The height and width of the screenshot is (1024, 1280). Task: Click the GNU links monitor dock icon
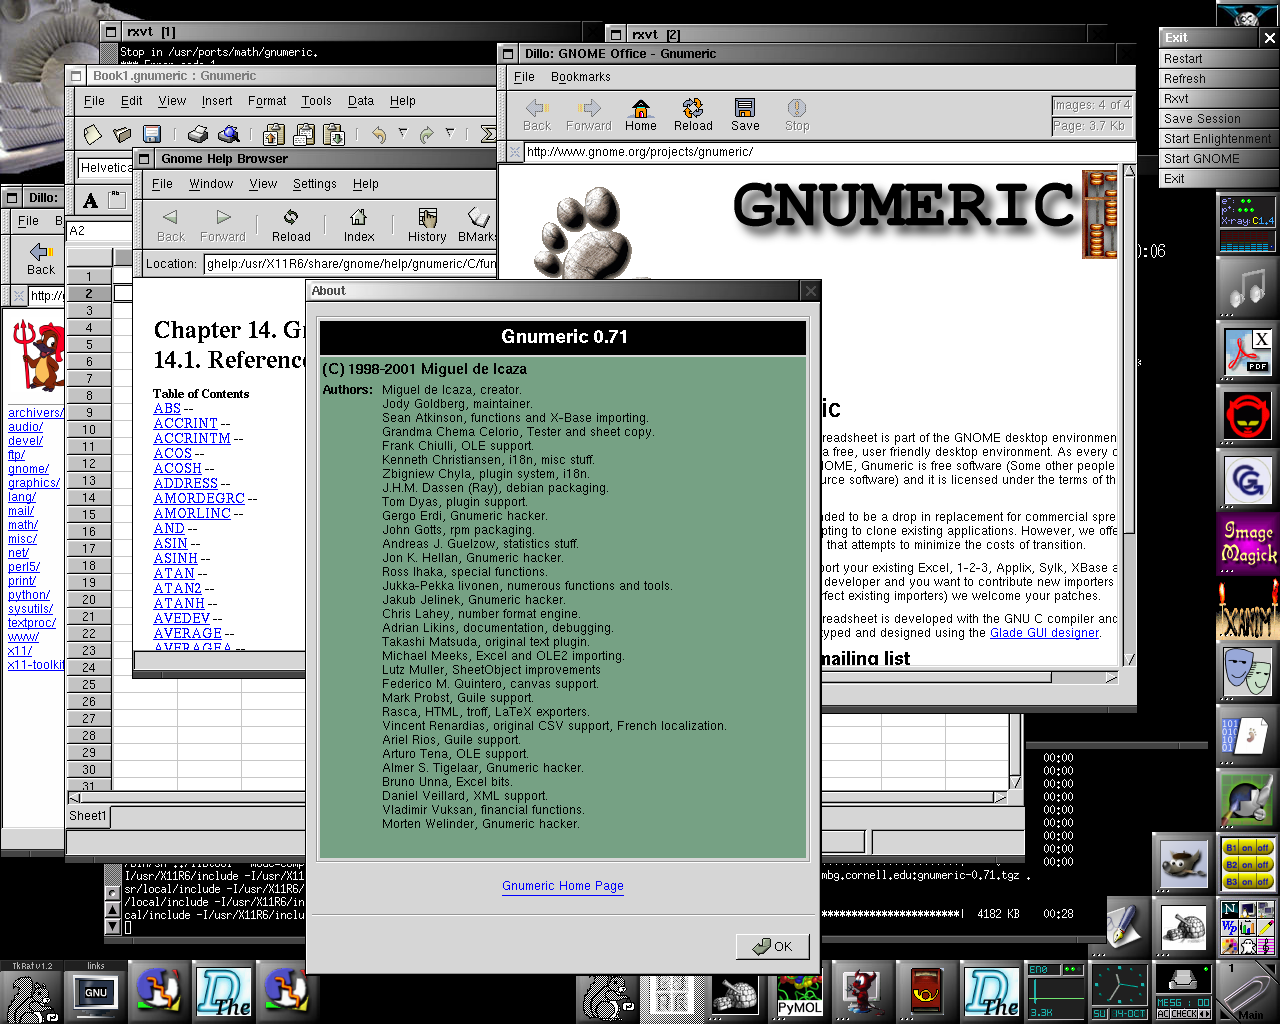tap(96, 994)
